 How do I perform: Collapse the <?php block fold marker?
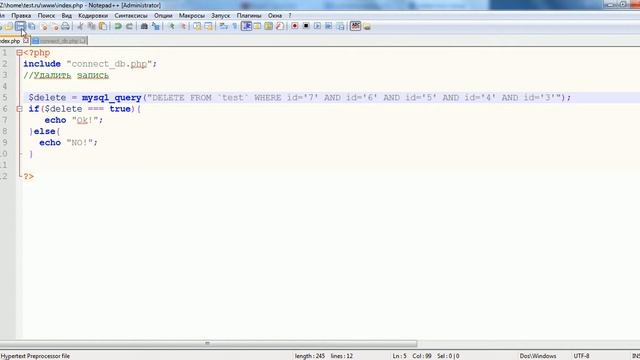pyautogui.click(x=19, y=53)
